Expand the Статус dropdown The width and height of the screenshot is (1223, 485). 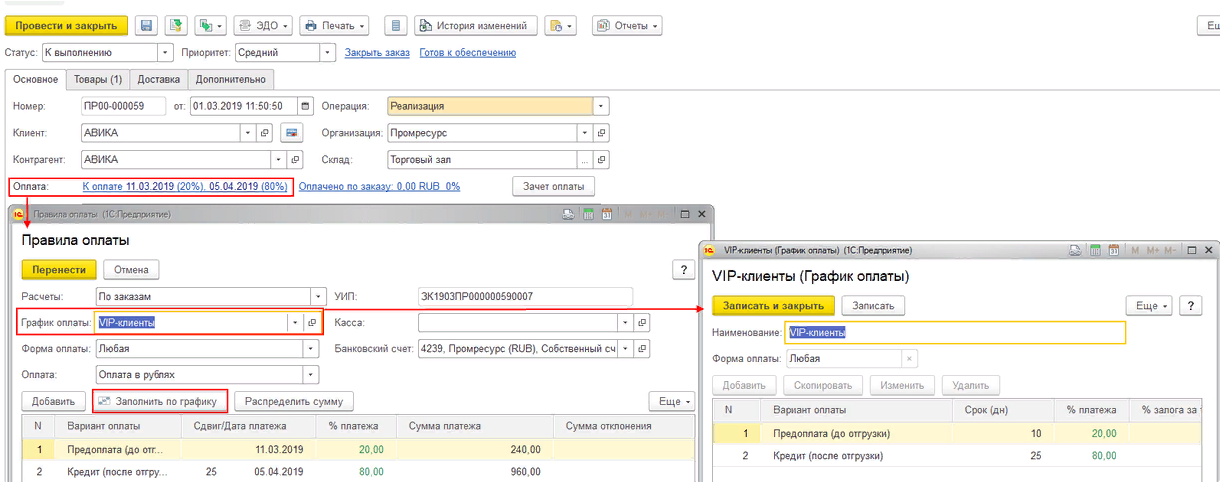(165, 53)
